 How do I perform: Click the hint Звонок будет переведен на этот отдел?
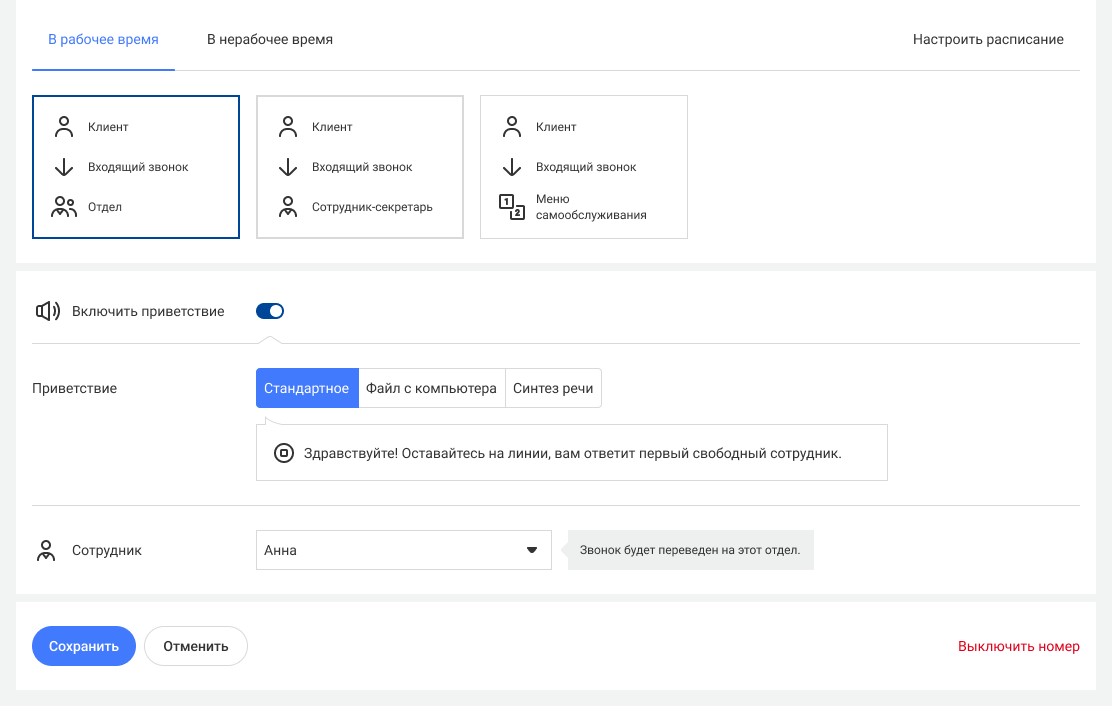pyautogui.click(x=690, y=550)
